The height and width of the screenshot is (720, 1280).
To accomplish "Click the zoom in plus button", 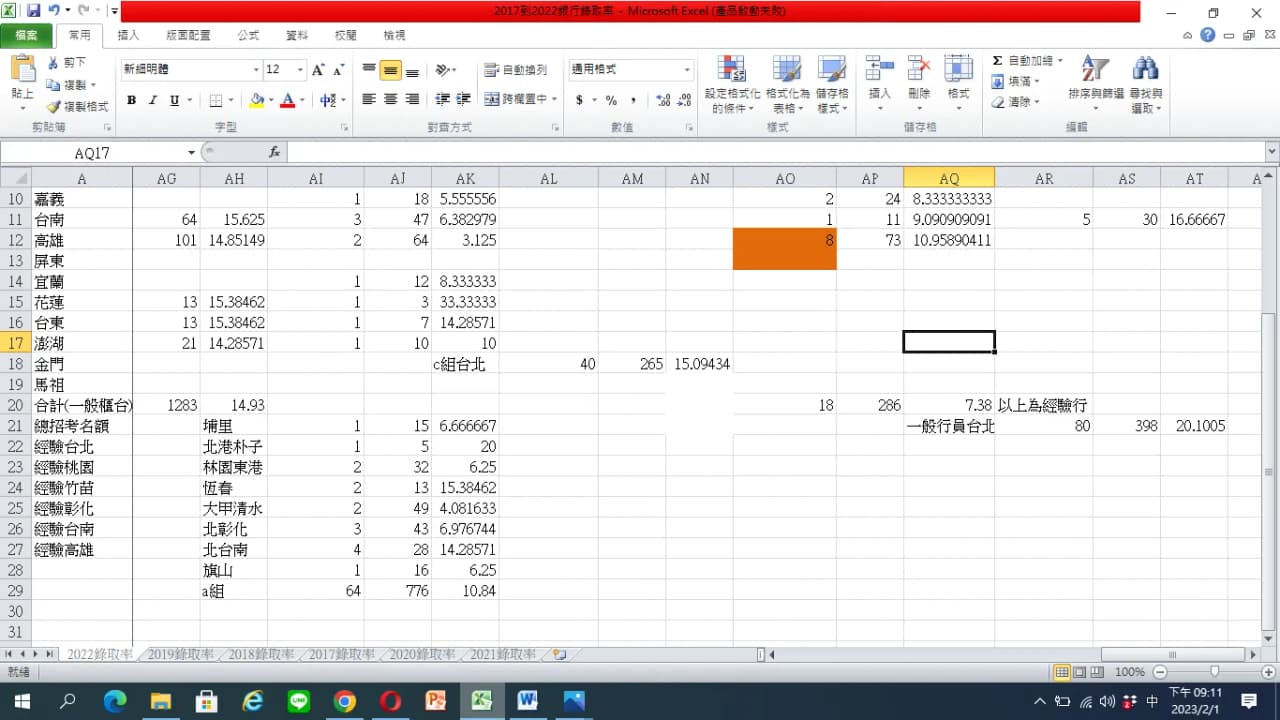I will [x=1267, y=672].
